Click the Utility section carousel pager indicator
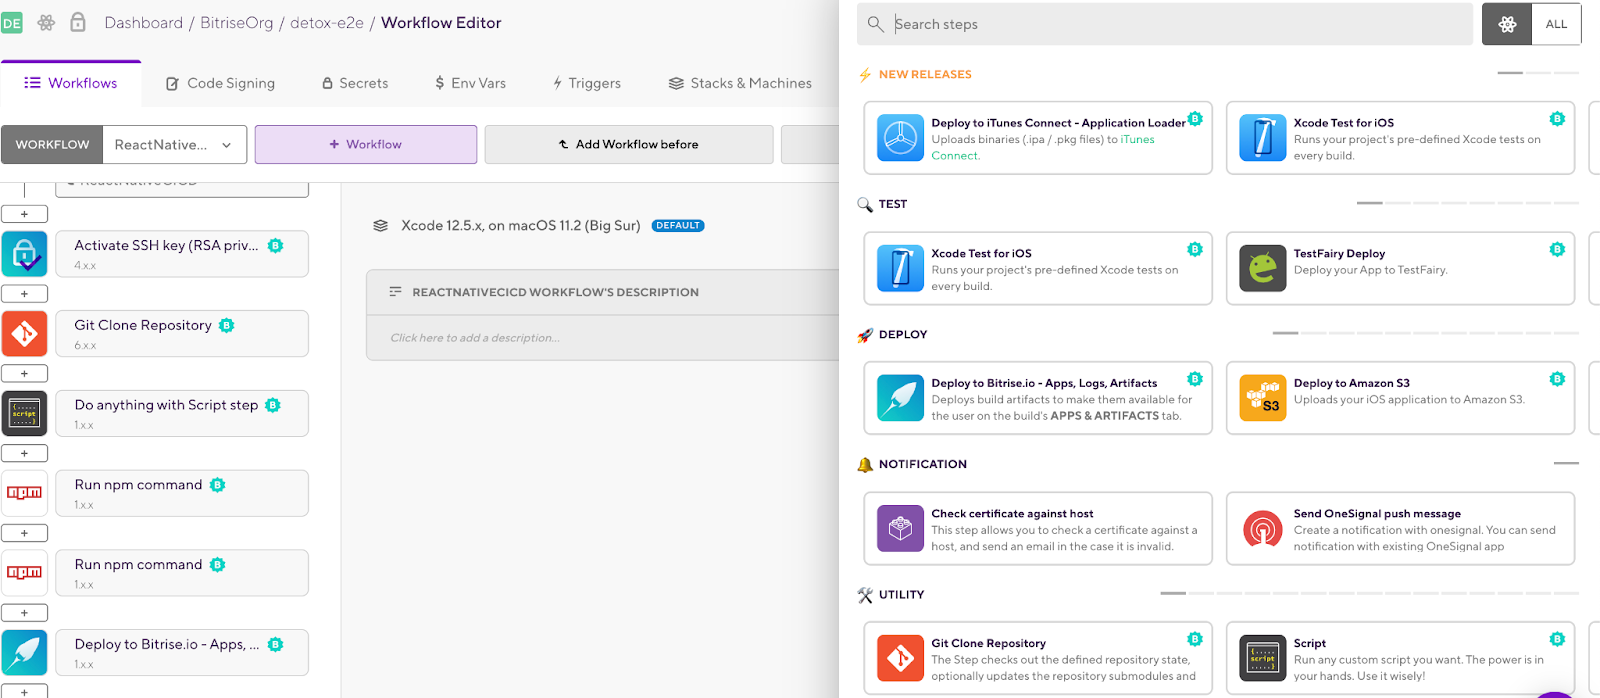Screen dimensions: 1600x698 point(1369,593)
